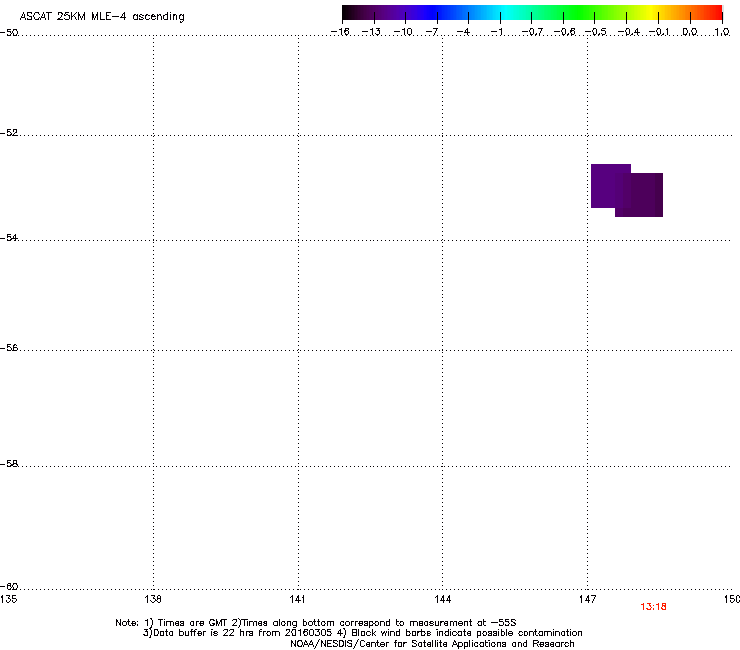Click the 144 longitude axis label

pos(442,599)
